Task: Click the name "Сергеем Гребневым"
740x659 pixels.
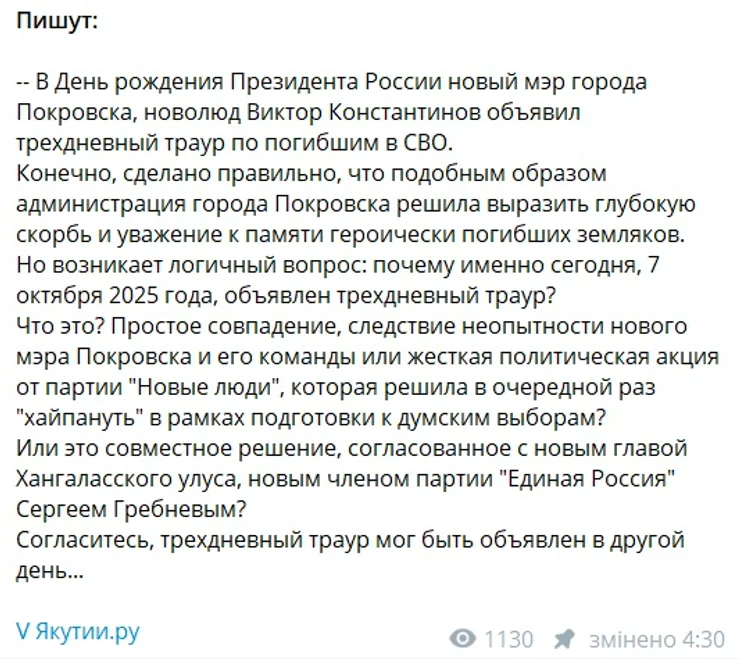Action: 131,509
